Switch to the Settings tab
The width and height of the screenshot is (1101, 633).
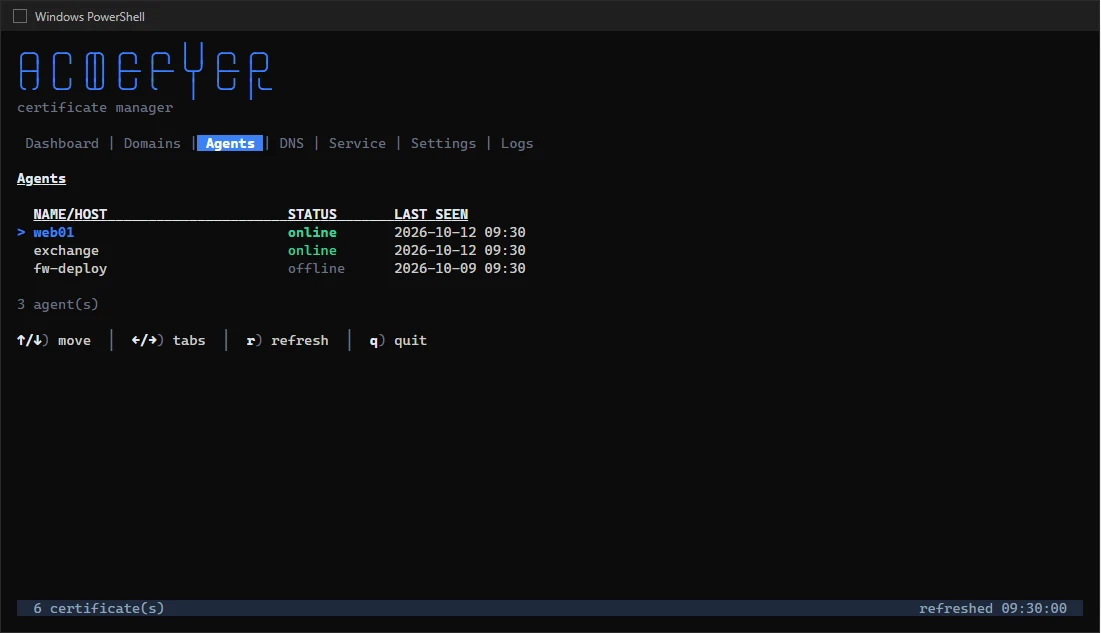(x=443, y=143)
